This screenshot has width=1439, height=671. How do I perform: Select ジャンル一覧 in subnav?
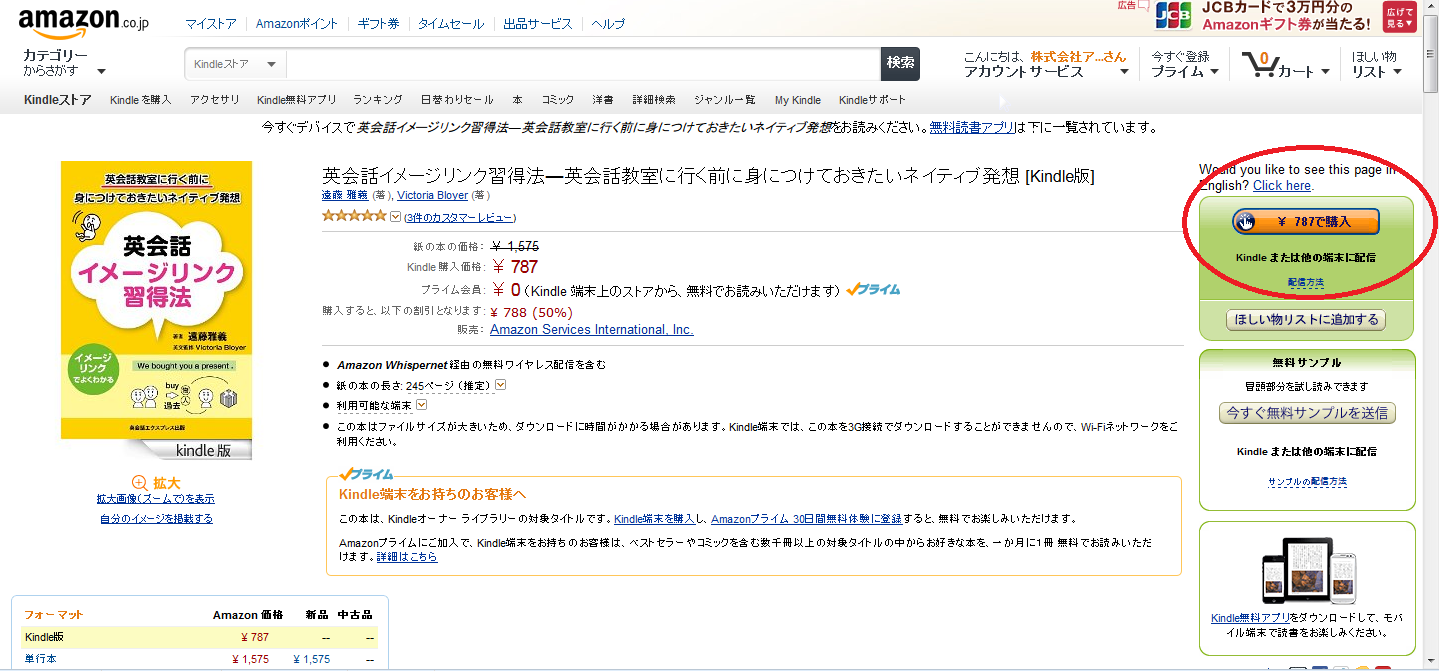pos(725,100)
